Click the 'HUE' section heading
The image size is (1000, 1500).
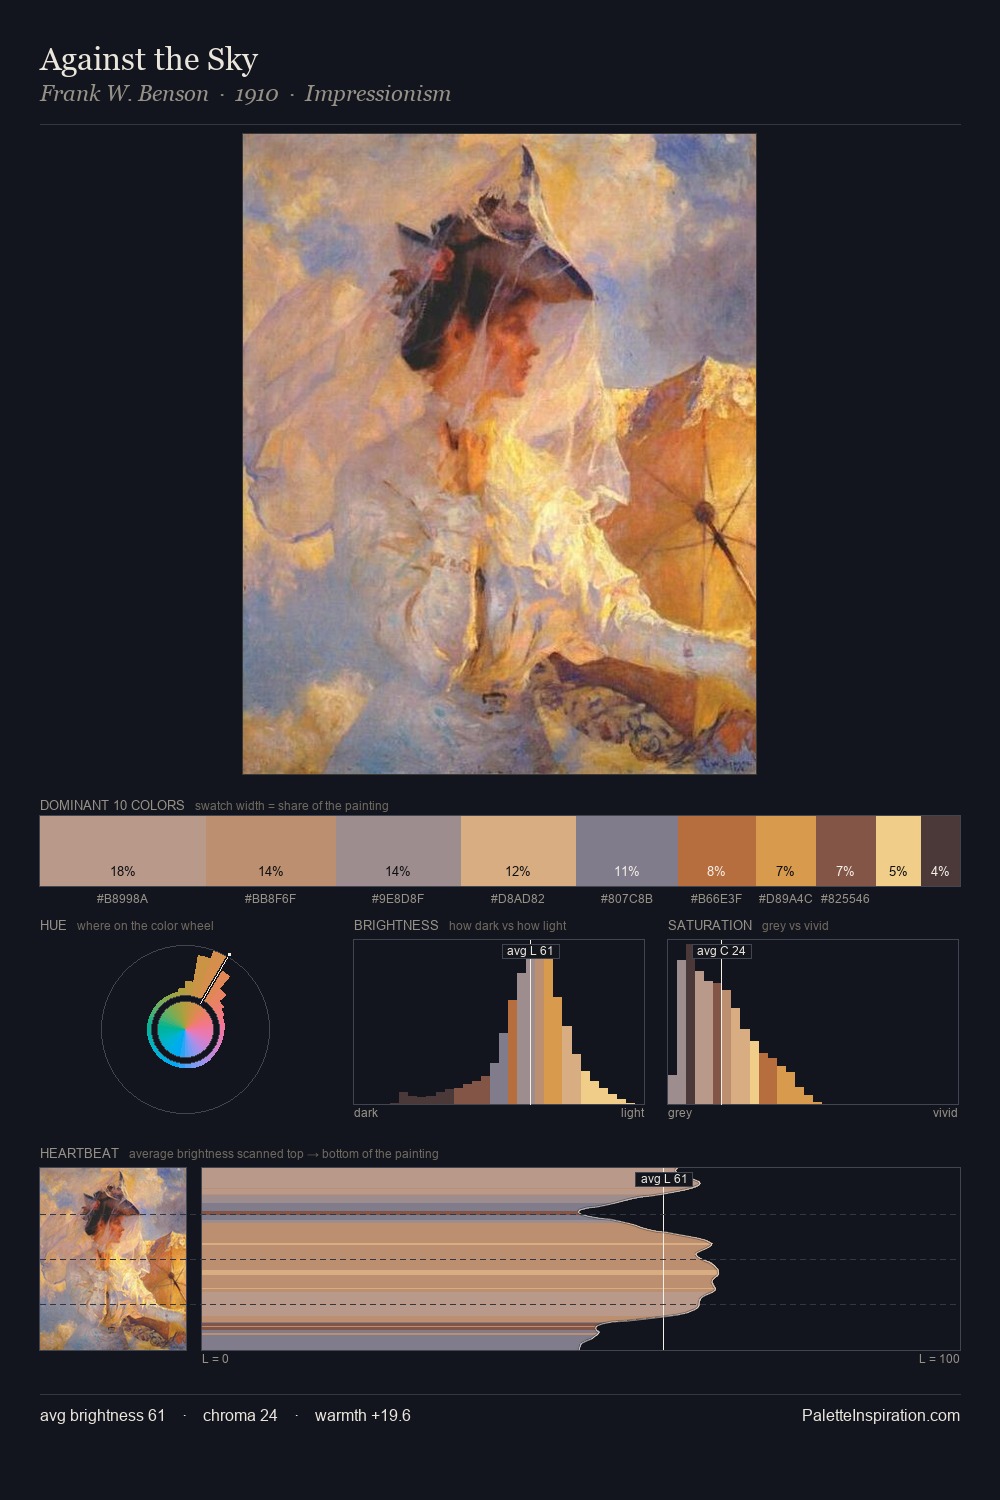(x=53, y=925)
